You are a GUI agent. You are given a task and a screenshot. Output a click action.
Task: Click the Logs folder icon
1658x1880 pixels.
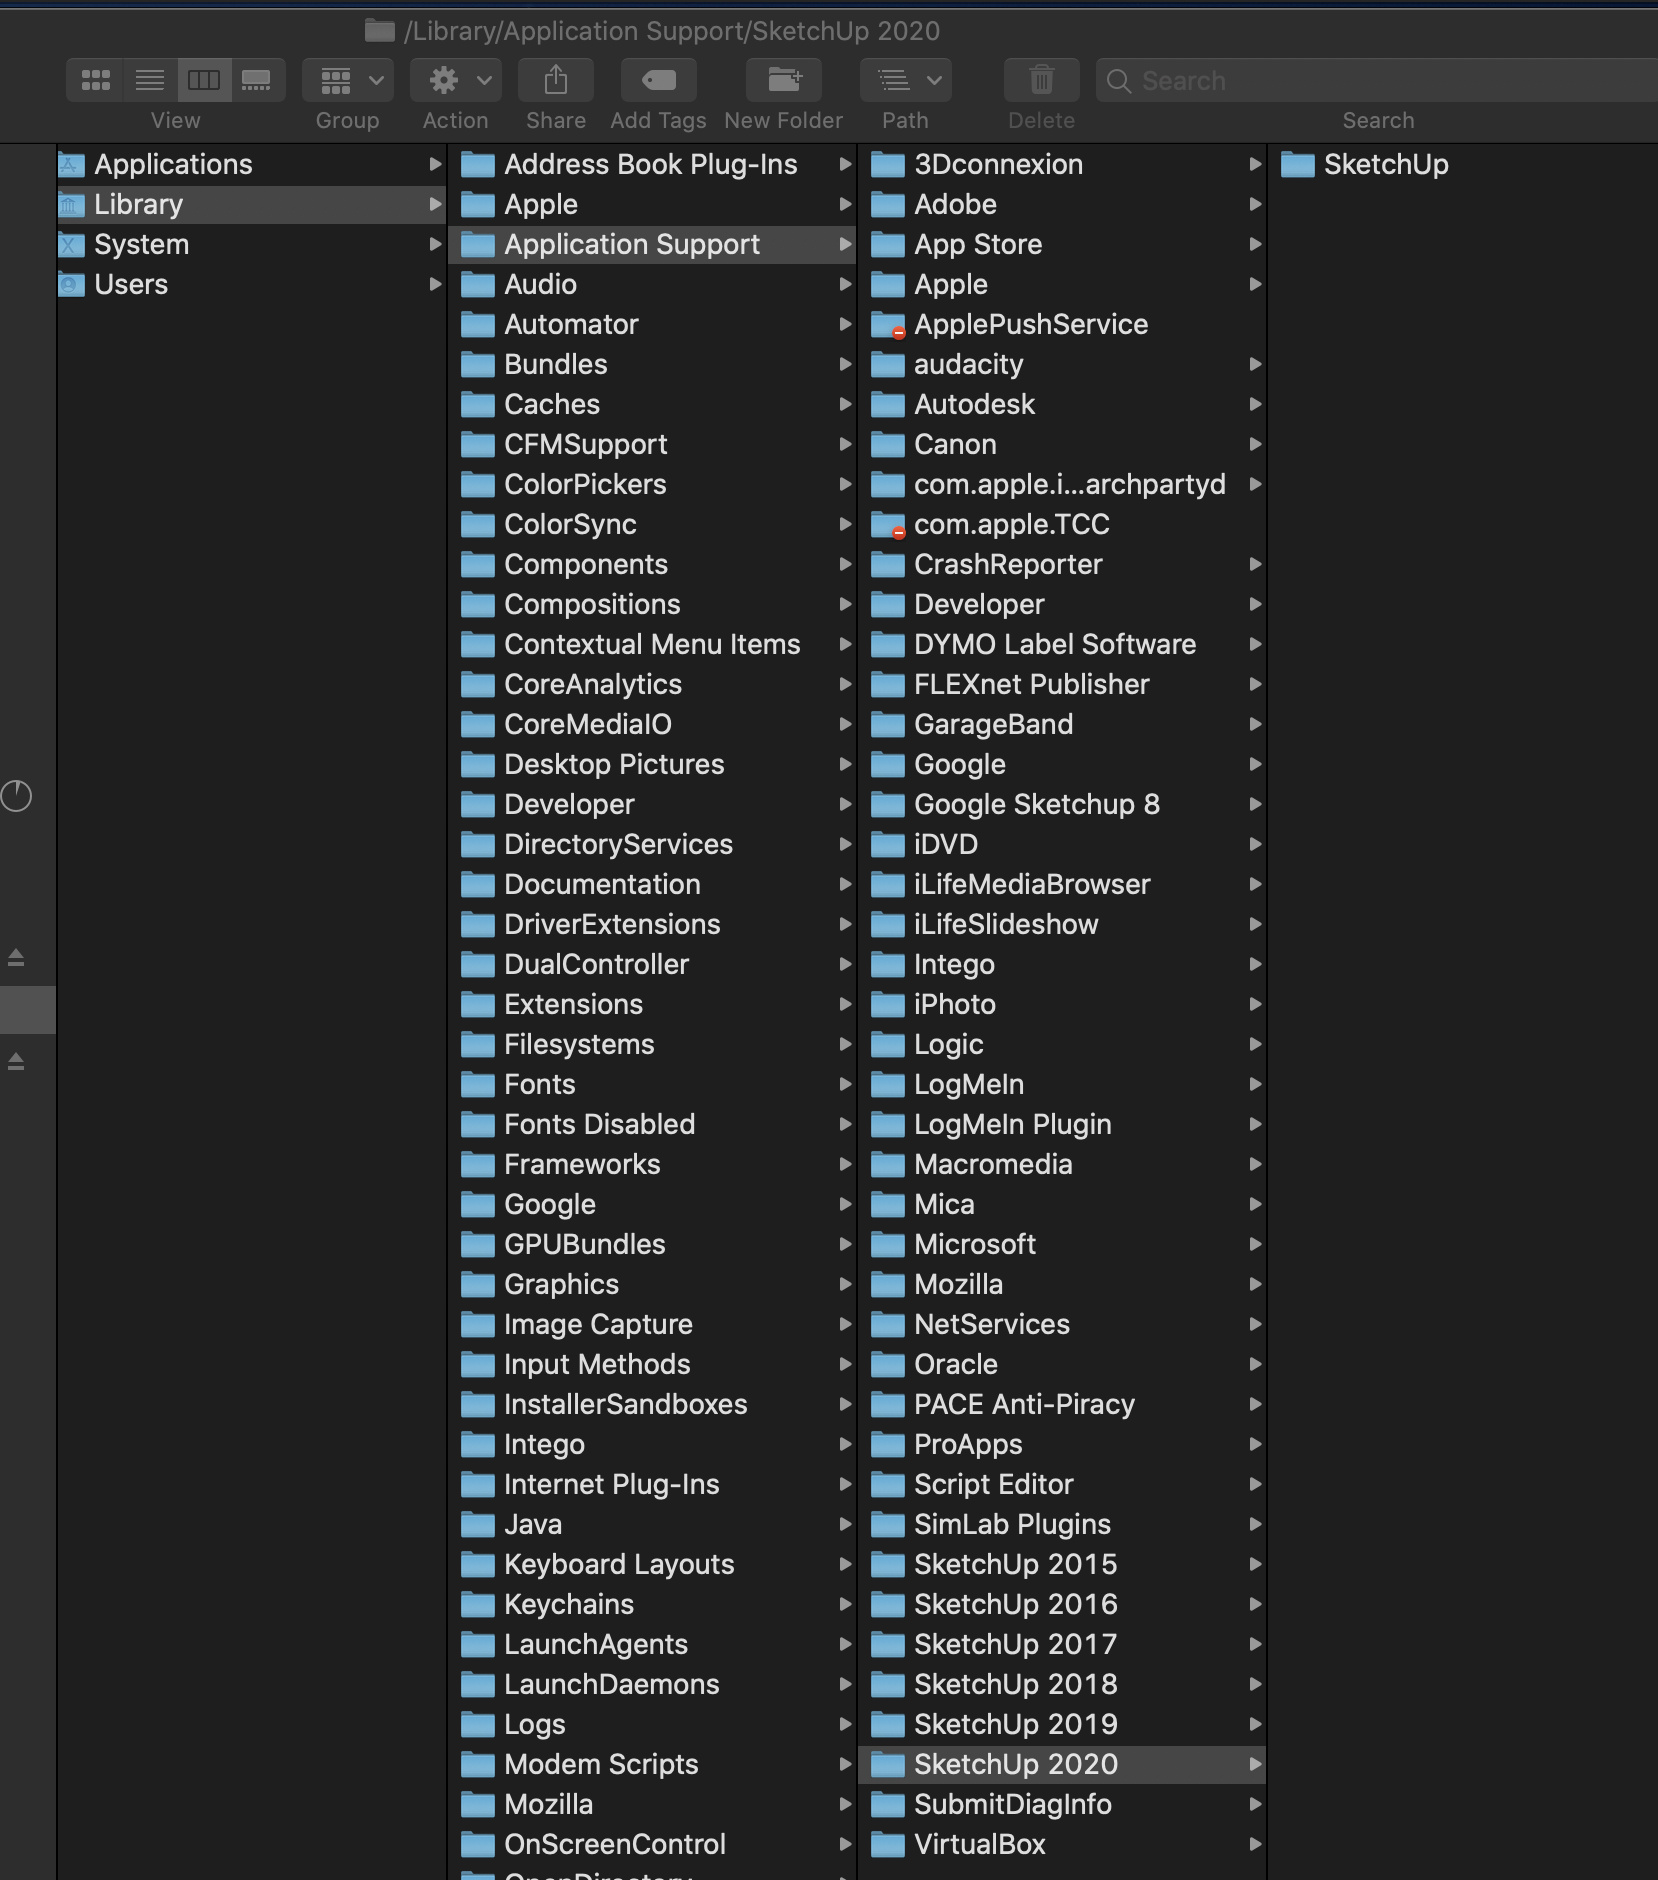(478, 1725)
